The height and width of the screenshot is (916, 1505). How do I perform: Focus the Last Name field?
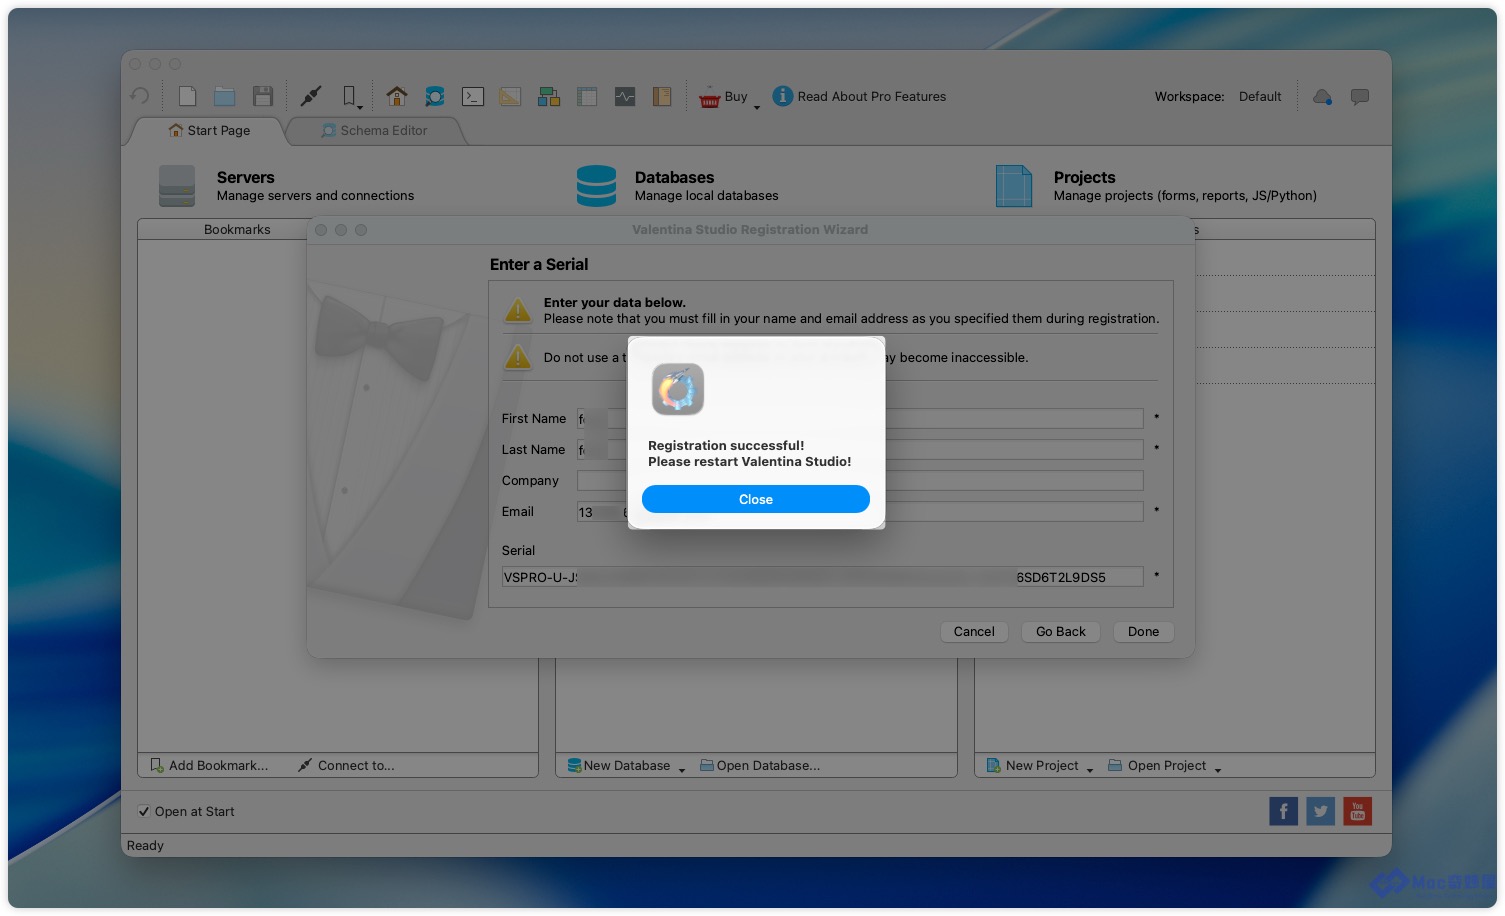point(860,450)
